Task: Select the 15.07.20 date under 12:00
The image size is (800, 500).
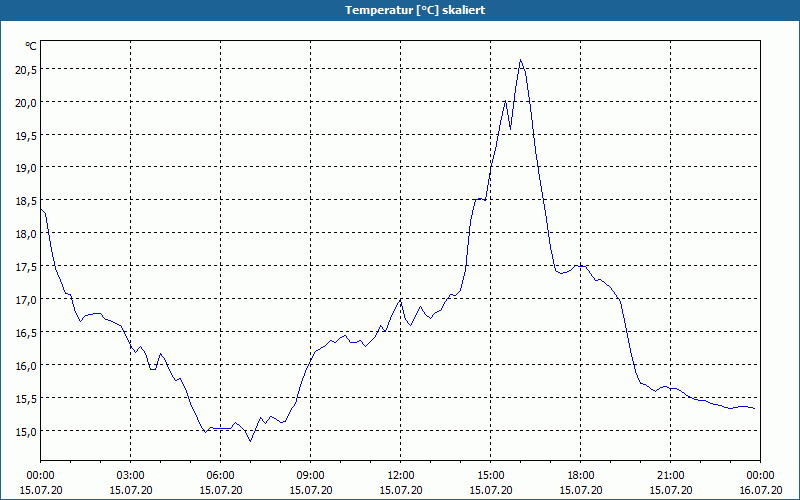Action: tap(401, 490)
